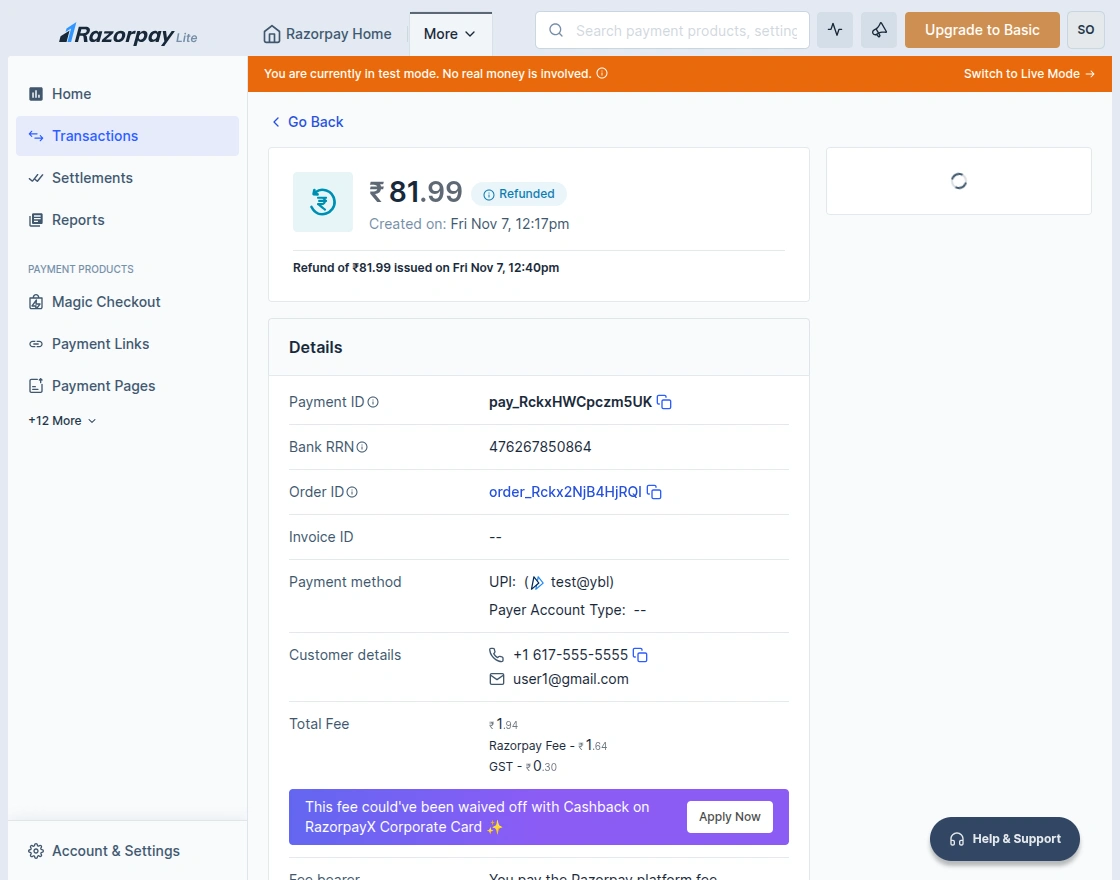This screenshot has height=880, width=1120.
Task: Select Reports in the sidebar
Action: (77, 220)
